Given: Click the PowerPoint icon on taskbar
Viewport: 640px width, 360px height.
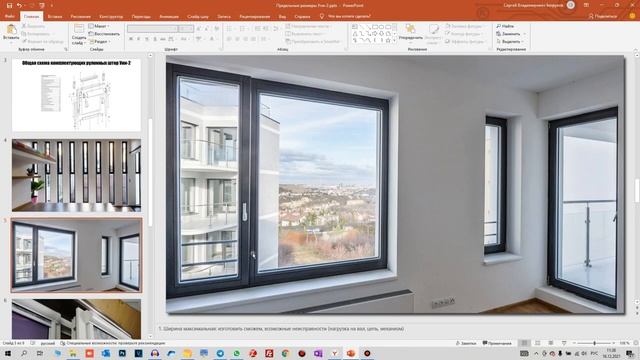Looking at the screenshot, I should click(351, 353).
